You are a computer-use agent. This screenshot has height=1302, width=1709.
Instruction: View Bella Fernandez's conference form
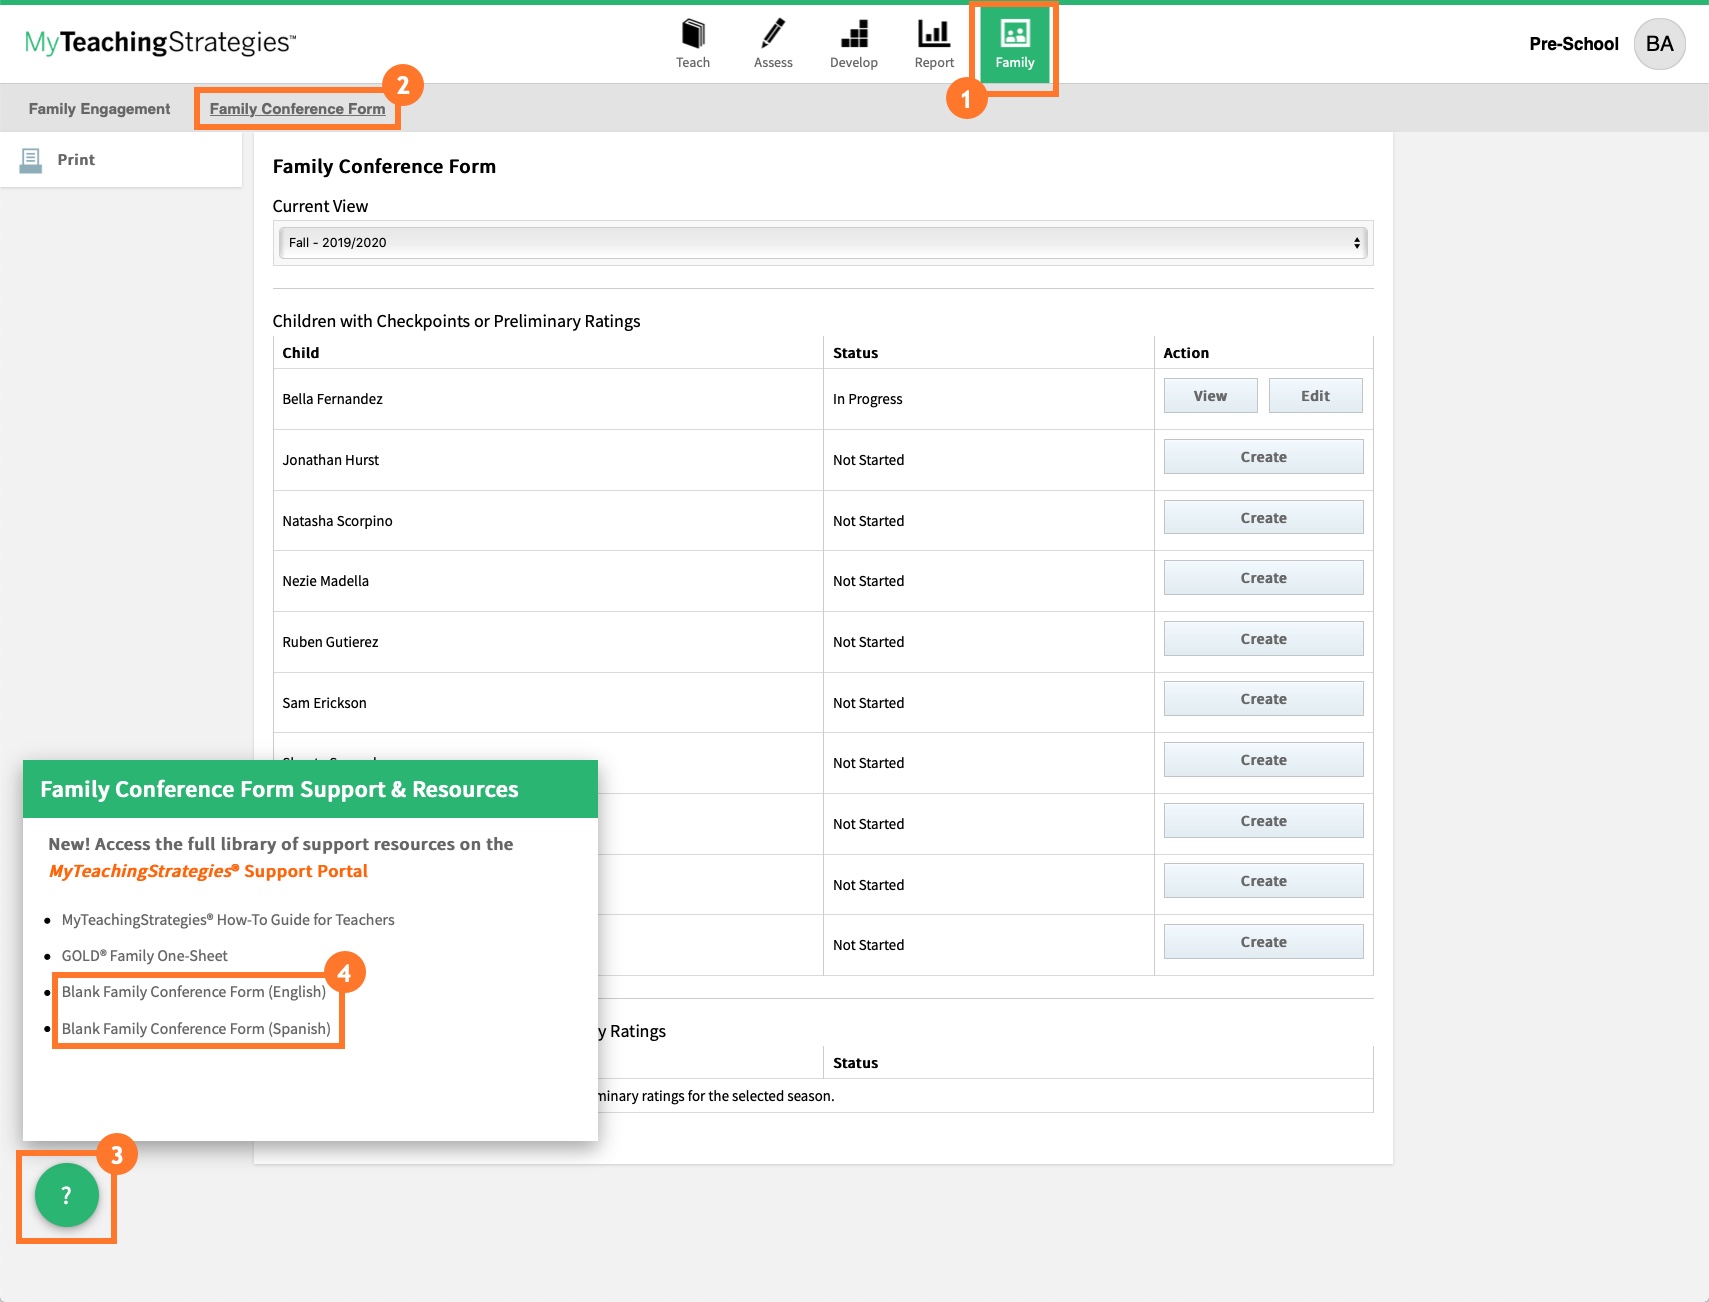(x=1210, y=395)
